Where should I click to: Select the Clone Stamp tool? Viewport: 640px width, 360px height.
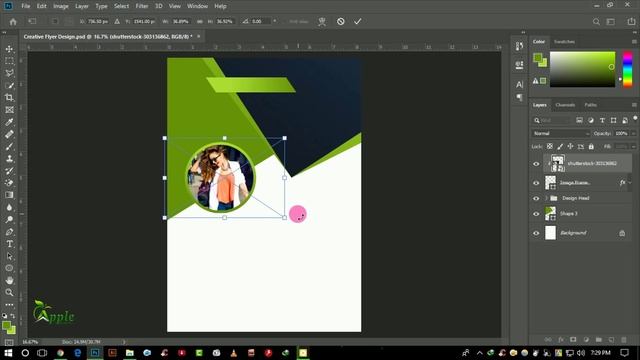9,159
